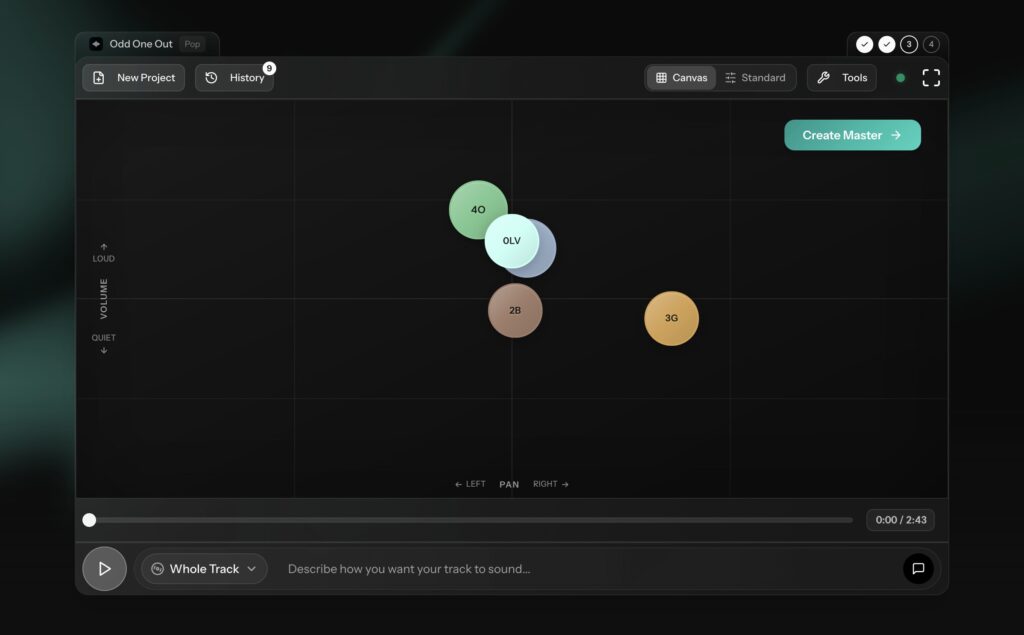Select step 4 circle at top right
This screenshot has width=1024, height=635.
pyautogui.click(x=931, y=44)
